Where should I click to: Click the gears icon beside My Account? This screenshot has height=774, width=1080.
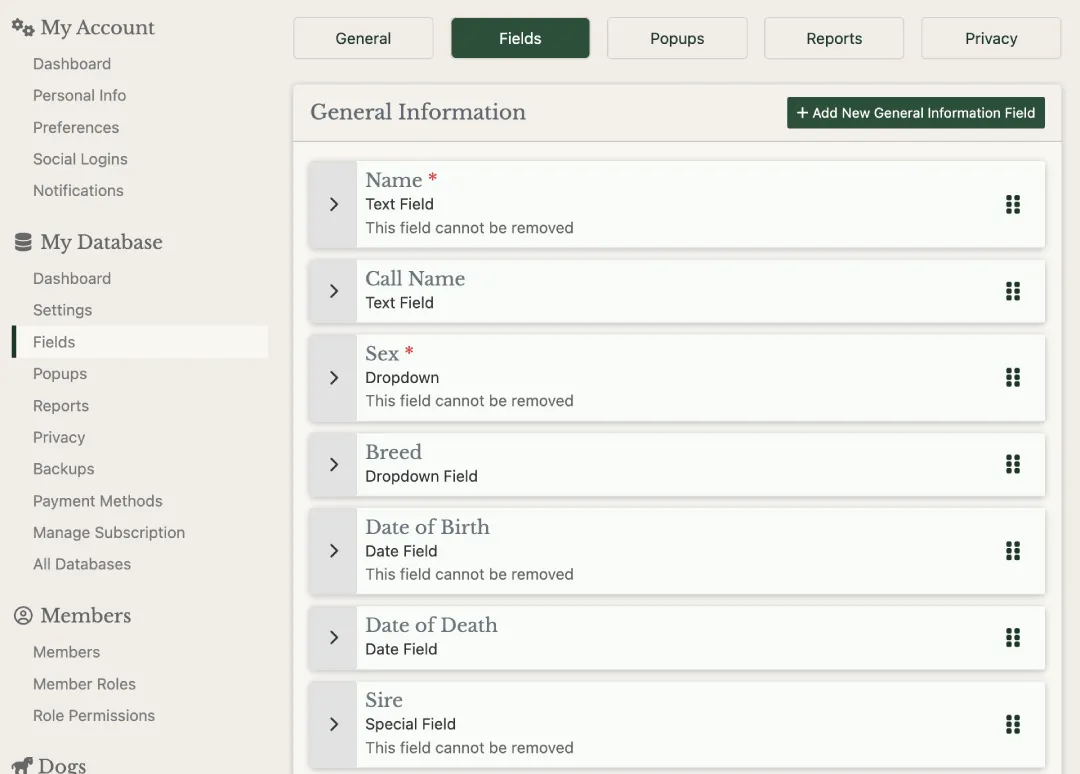click(x=23, y=28)
